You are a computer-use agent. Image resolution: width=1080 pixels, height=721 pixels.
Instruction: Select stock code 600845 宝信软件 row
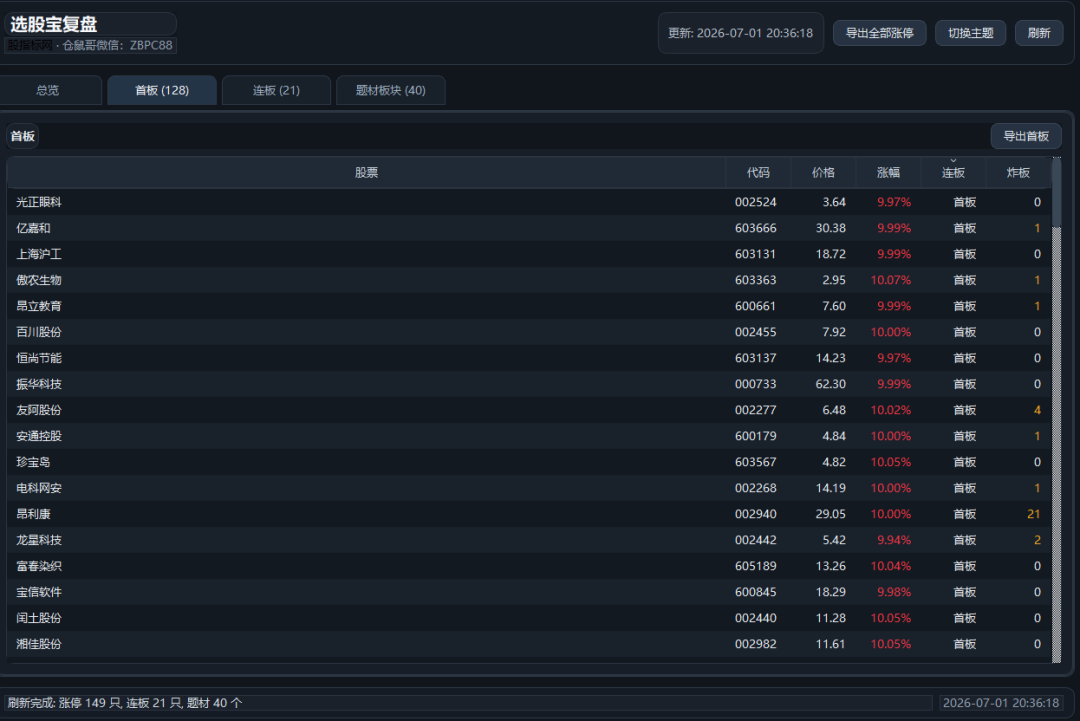(x=529, y=592)
